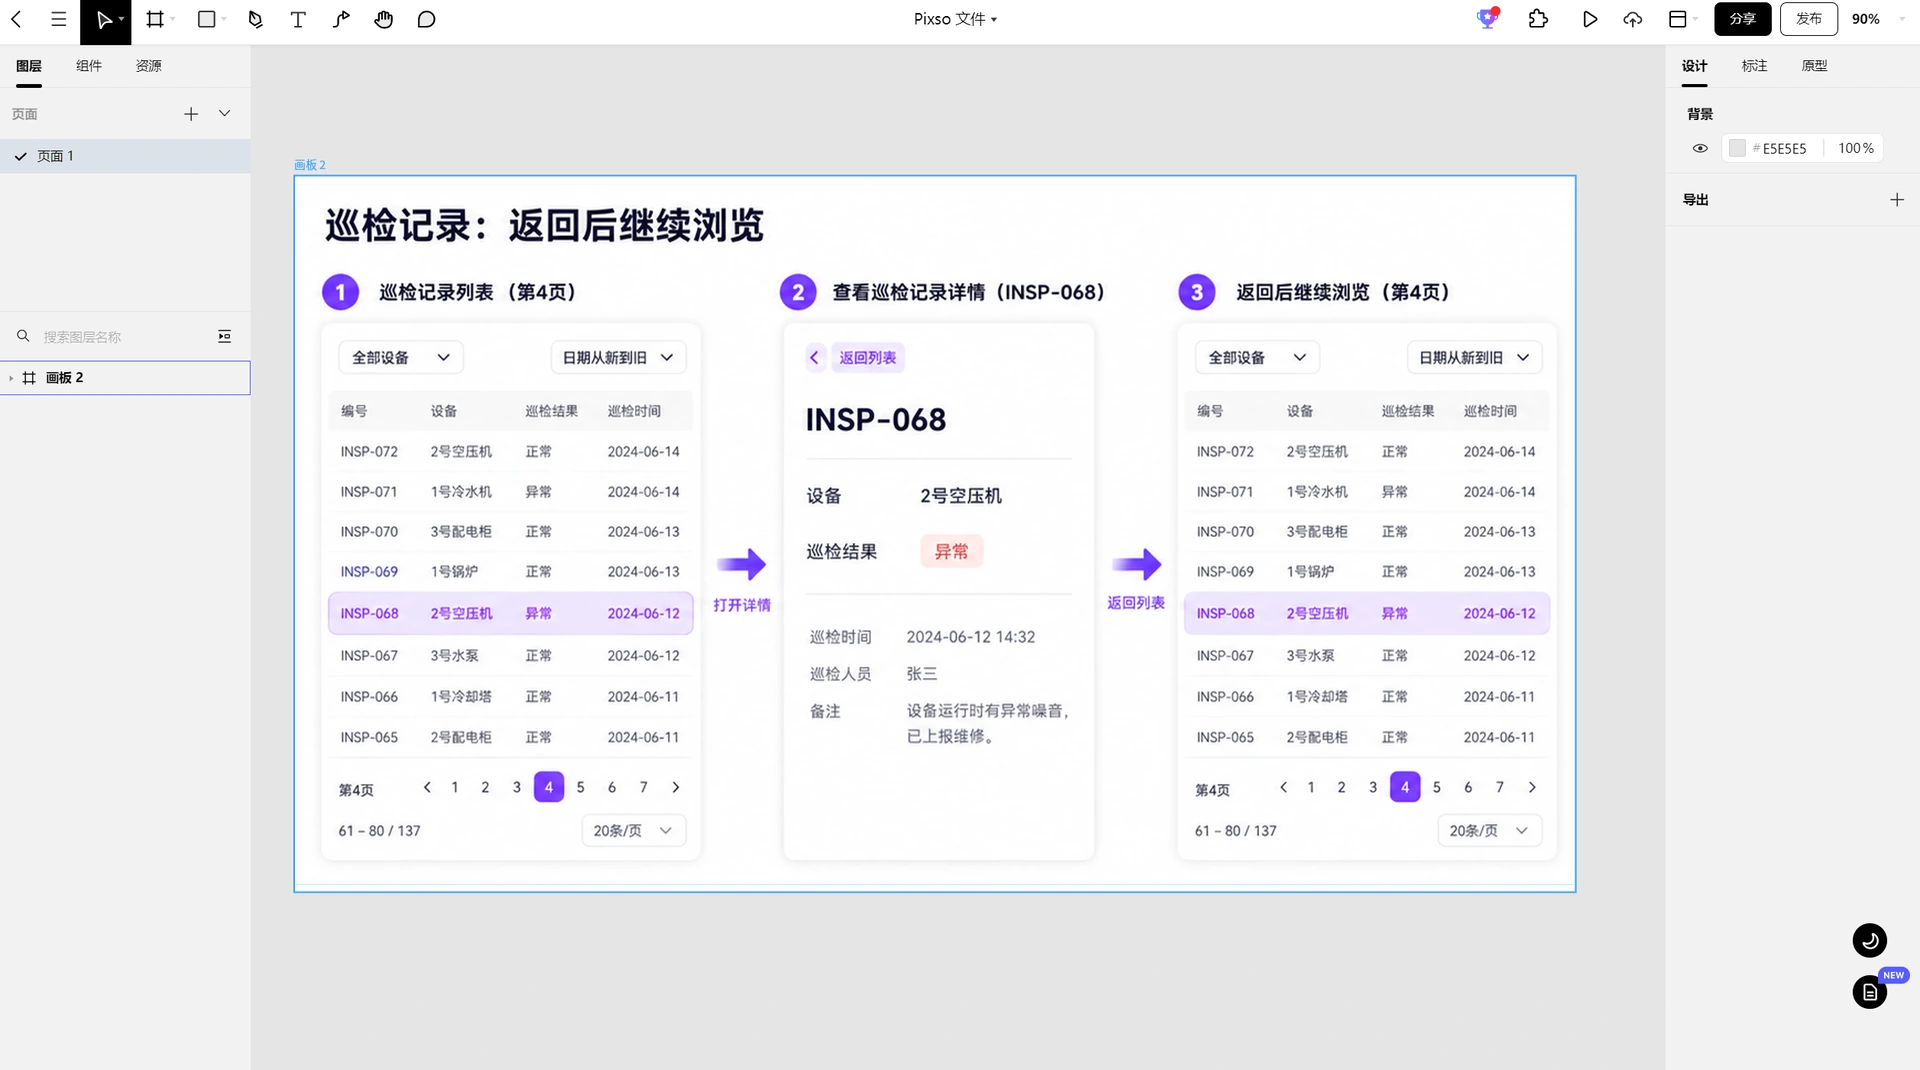Open rectangle tool shape options arrow
The width and height of the screenshot is (1920, 1070).
(224, 19)
